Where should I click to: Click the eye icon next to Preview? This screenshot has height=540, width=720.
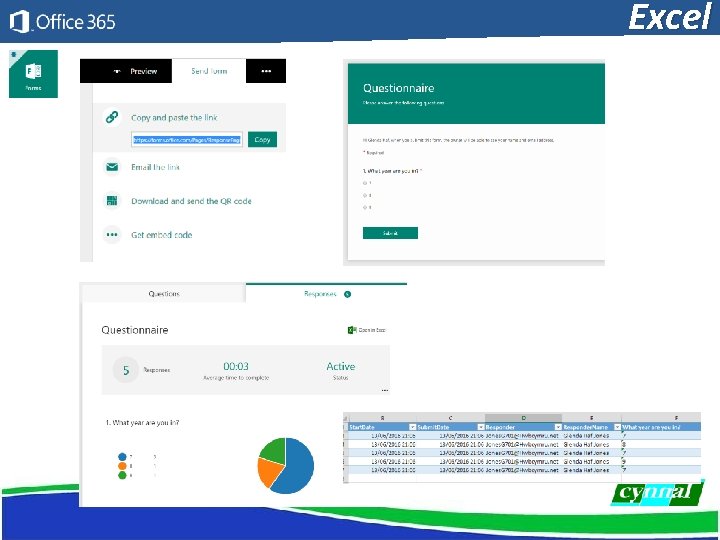[118, 71]
